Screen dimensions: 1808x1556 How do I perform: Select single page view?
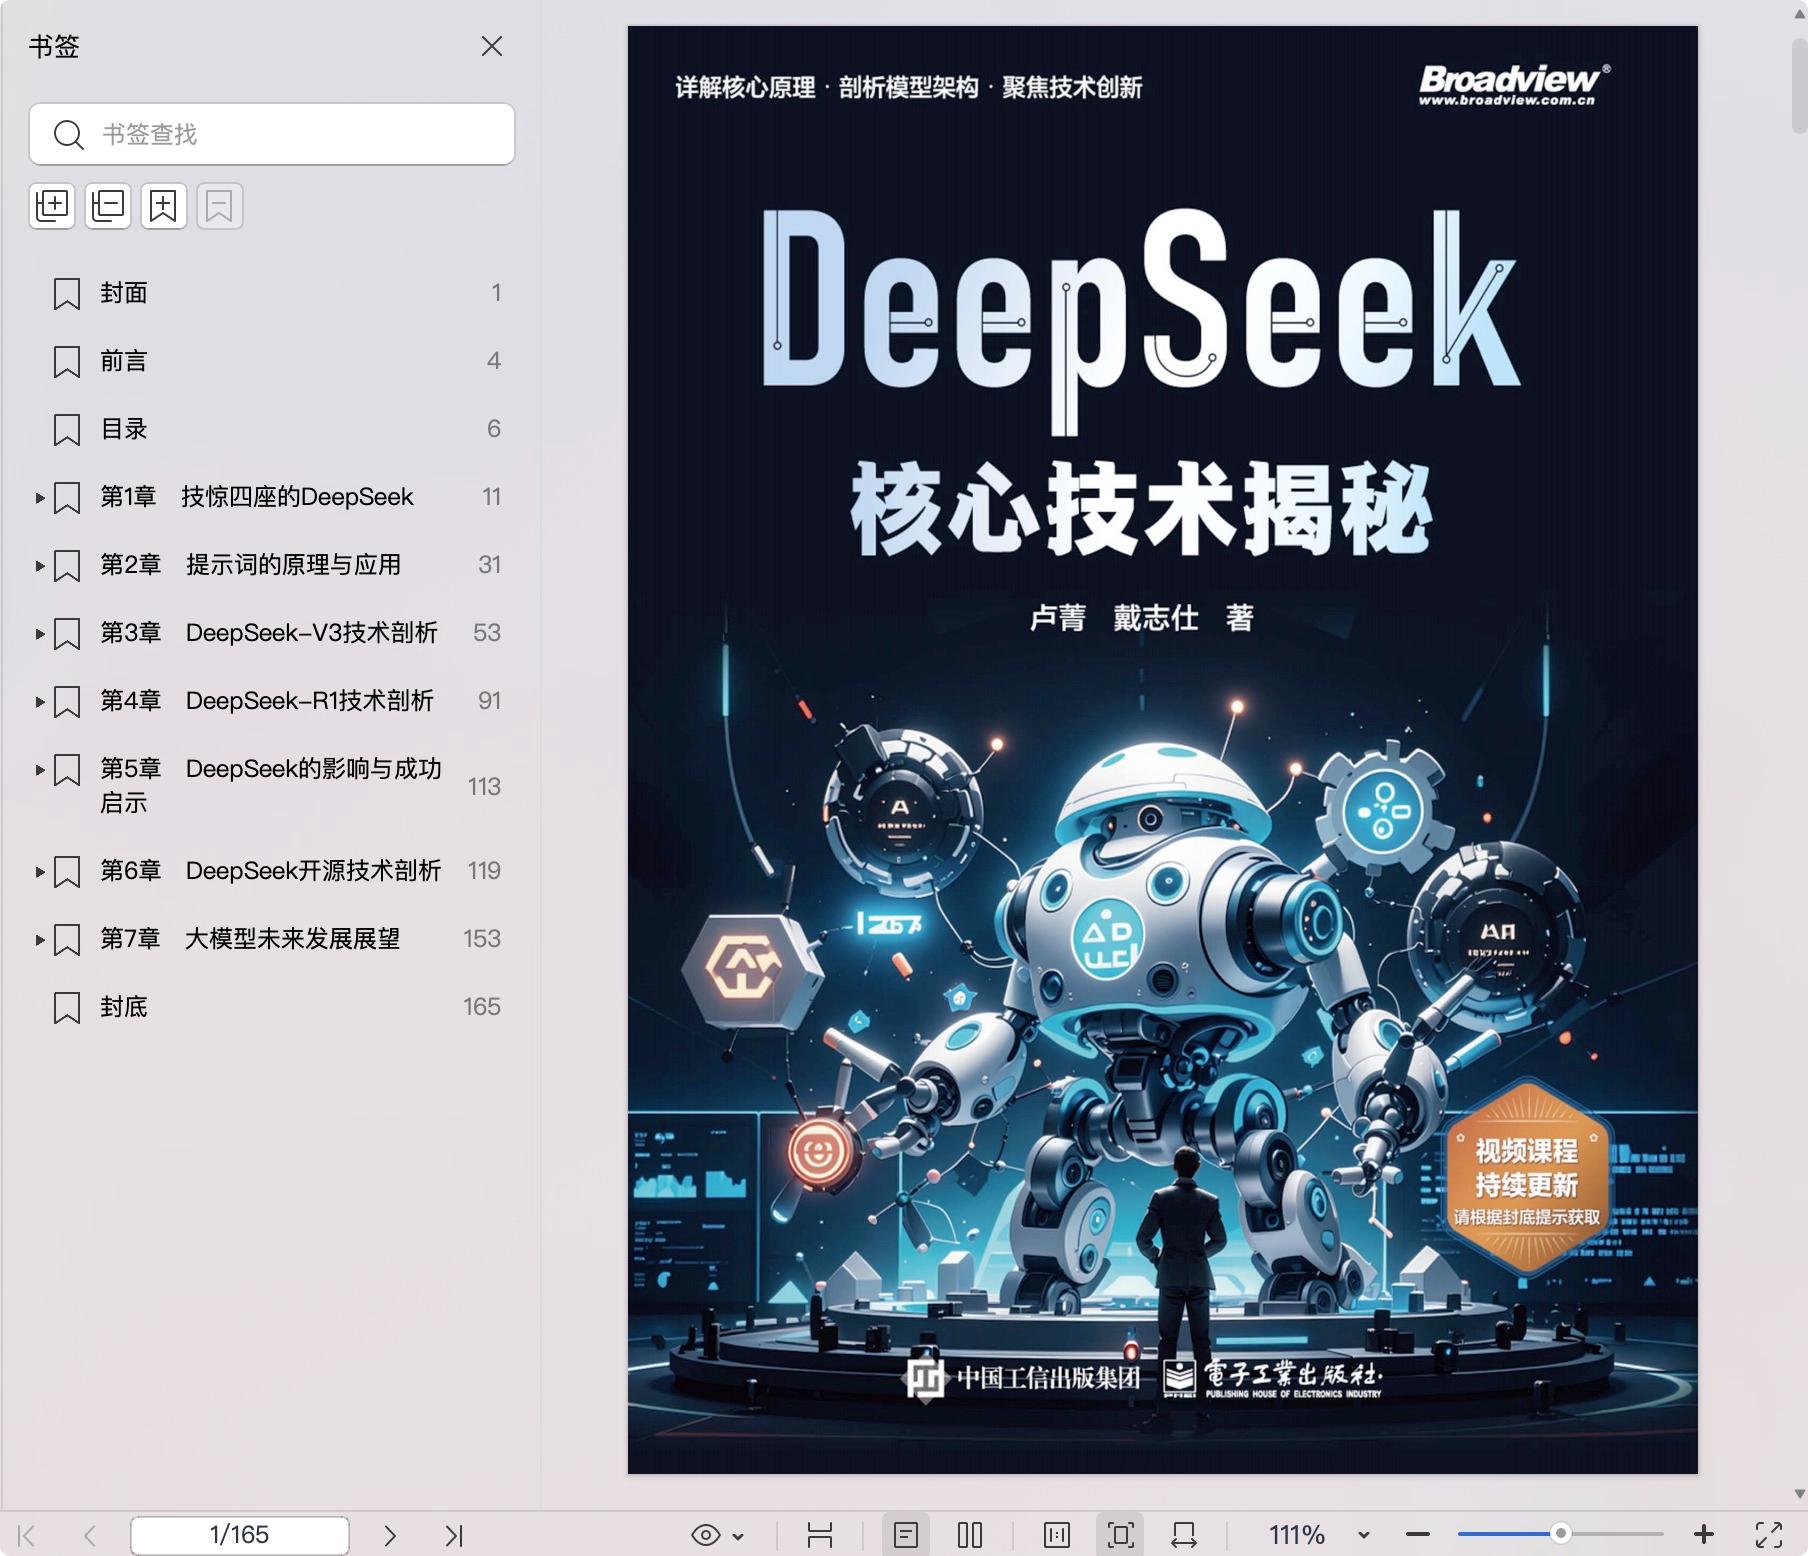click(906, 1535)
